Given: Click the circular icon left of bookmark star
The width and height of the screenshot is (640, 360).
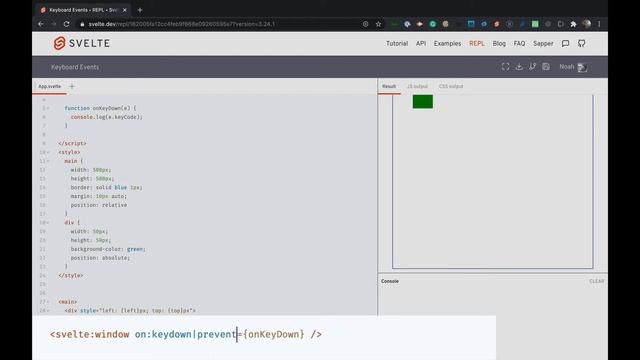Looking at the screenshot, I should (365, 24).
